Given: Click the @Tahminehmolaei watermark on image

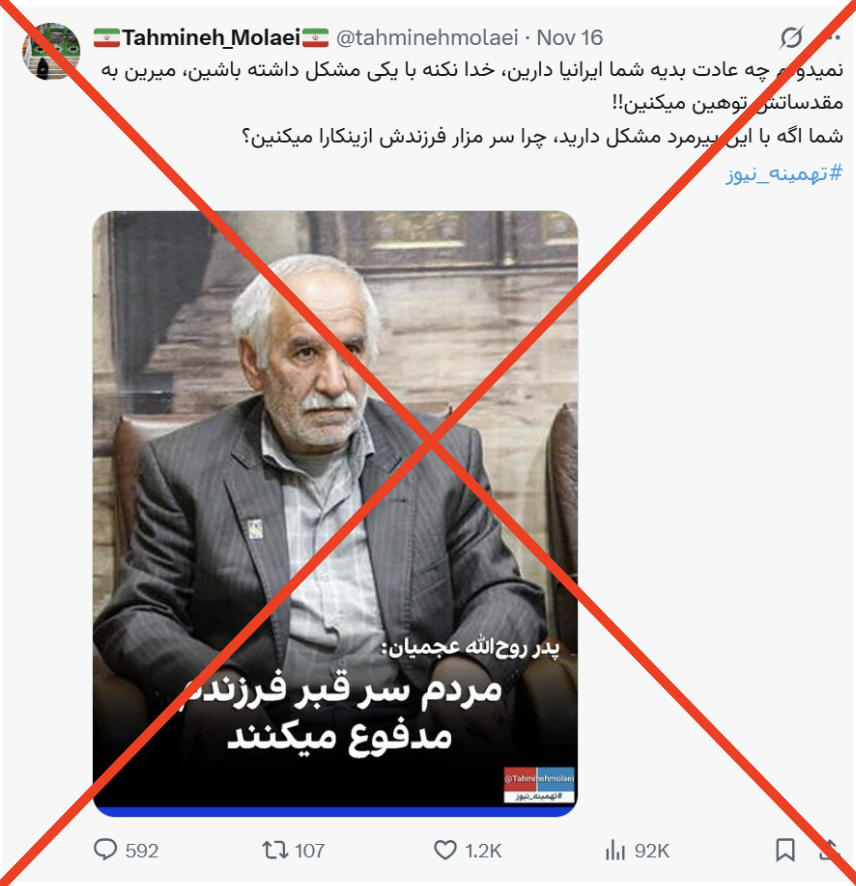Looking at the screenshot, I should pyautogui.click(x=539, y=778).
